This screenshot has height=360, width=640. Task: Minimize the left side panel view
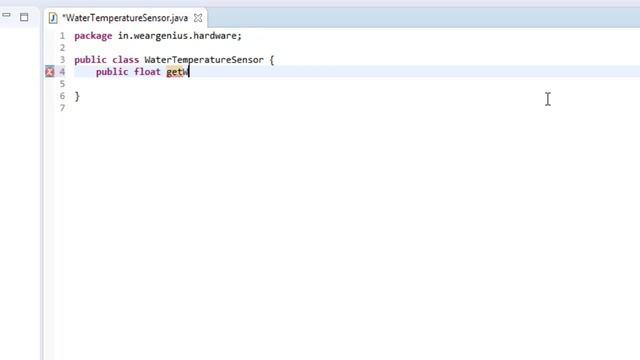(6, 15)
